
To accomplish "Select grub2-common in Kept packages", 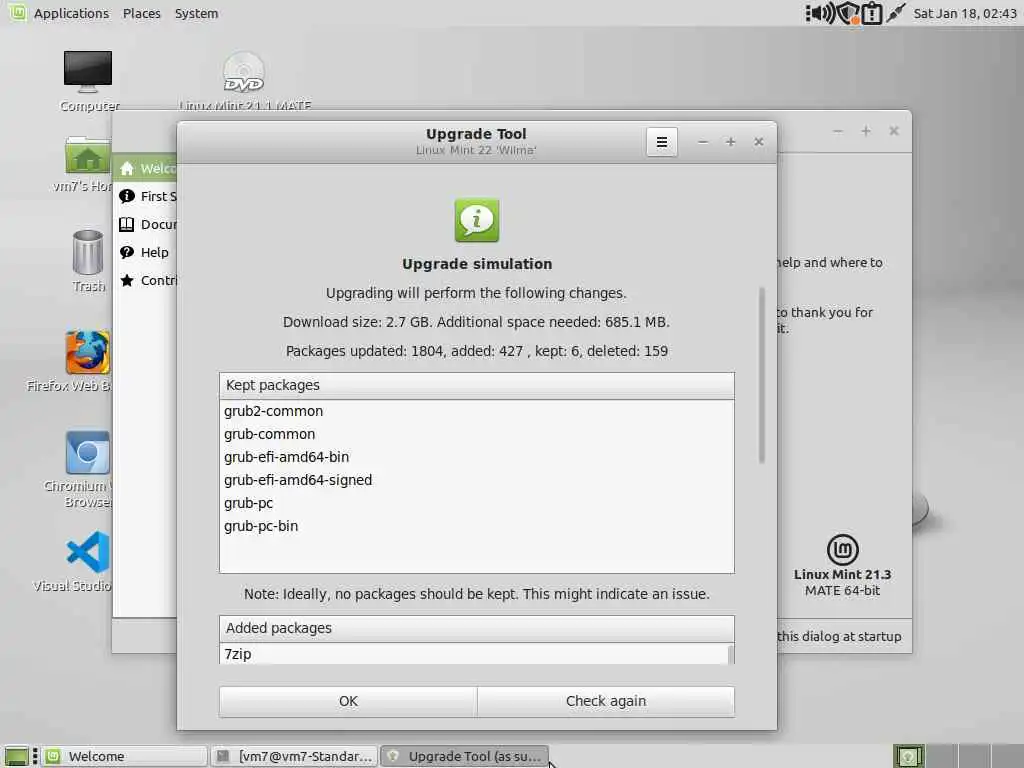I will (477, 411).
